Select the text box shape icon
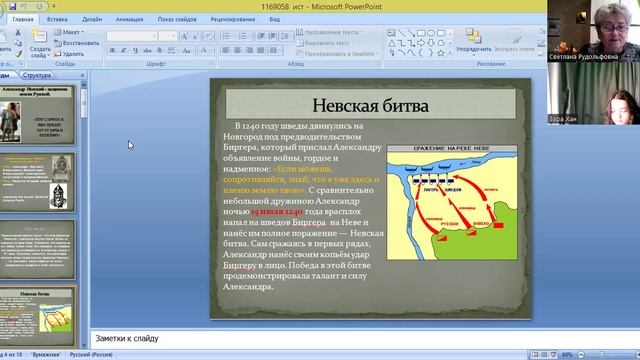This screenshot has width=640, height=360. 391,33
